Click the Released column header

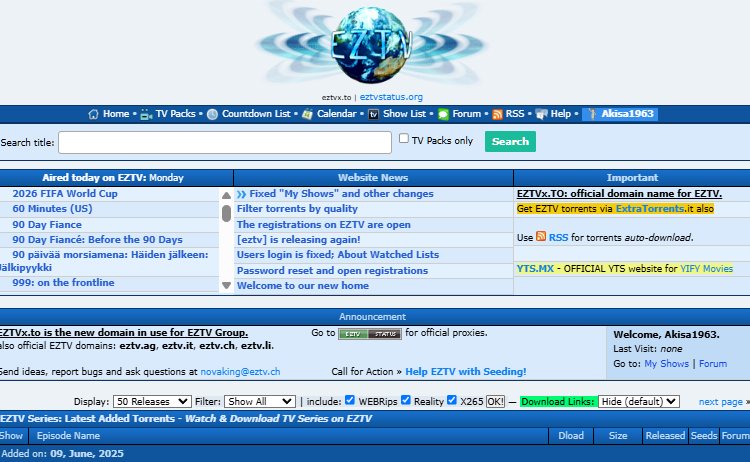(x=665, y=436)
